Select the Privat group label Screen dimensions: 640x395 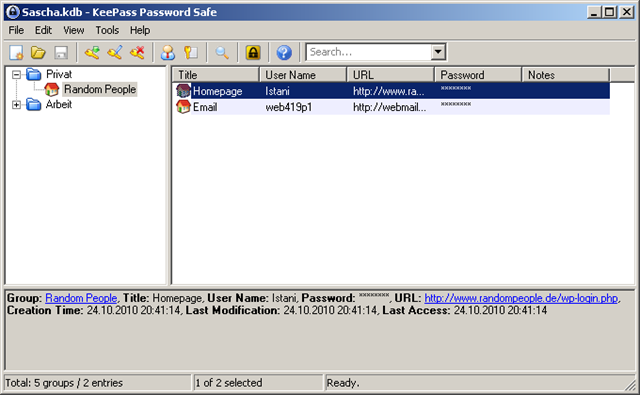point(59,74)
